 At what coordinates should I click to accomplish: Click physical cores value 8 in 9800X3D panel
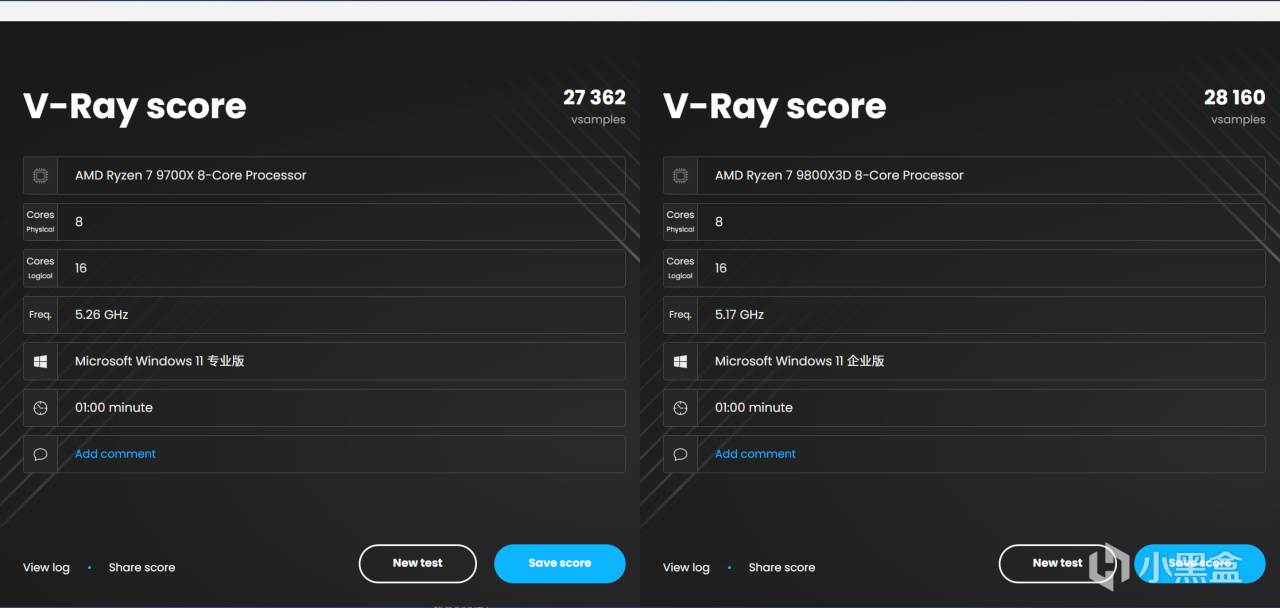(x=719, y=222)
